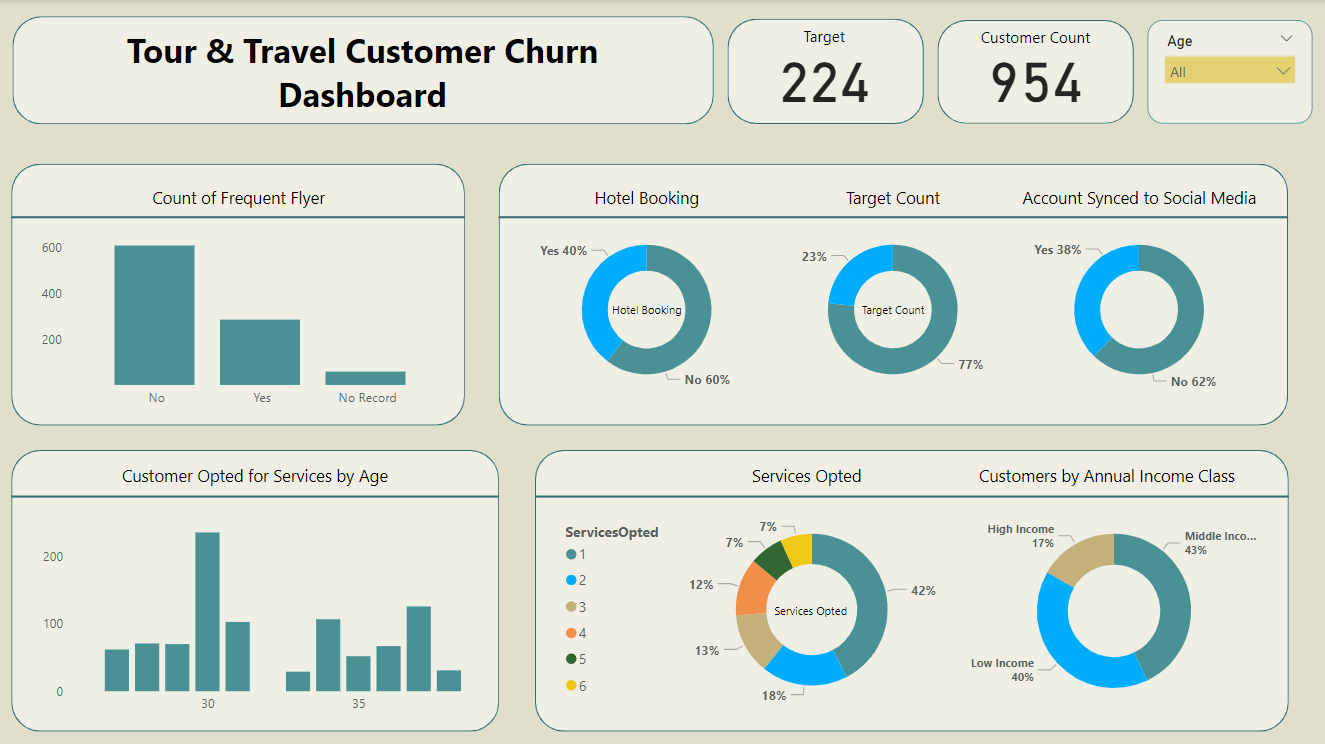Click the blue legend marker for service 2
This screenshot has height=744, width=1325.
click(x=571, y=581)
